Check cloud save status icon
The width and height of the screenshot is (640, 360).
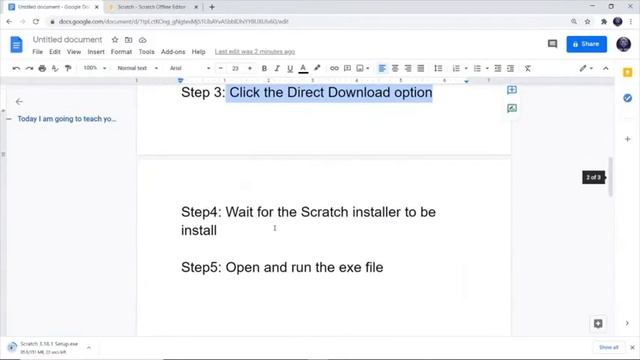(142, 40)
